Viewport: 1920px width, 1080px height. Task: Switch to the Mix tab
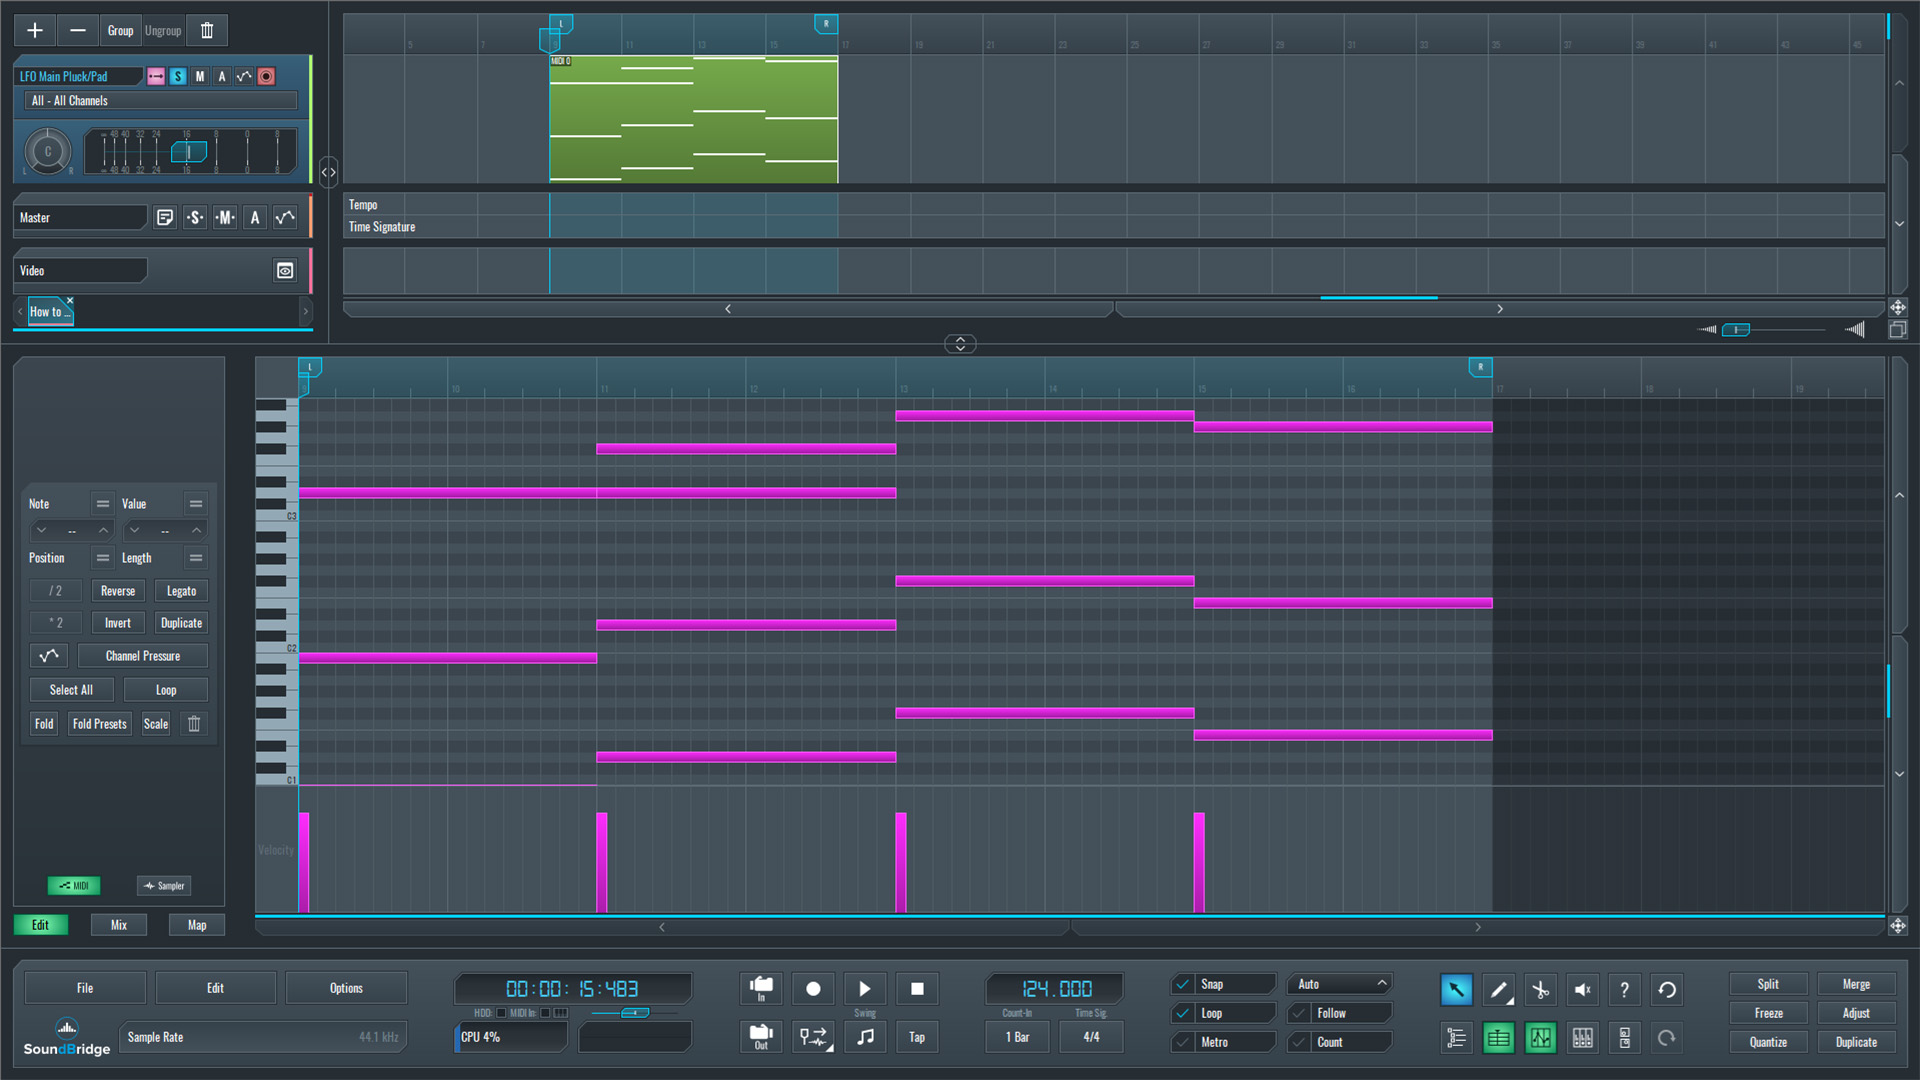119,925
